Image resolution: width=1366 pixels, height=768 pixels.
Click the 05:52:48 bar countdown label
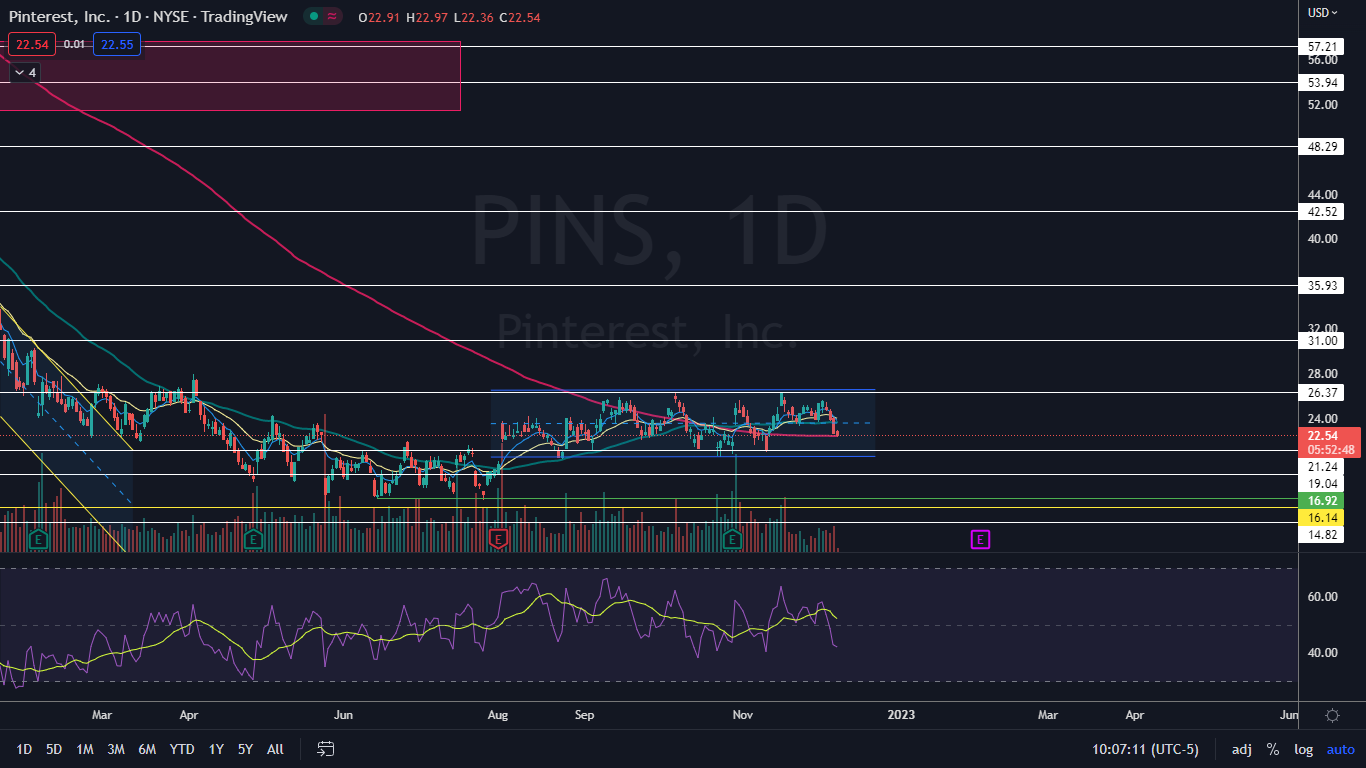point(1329,450)
